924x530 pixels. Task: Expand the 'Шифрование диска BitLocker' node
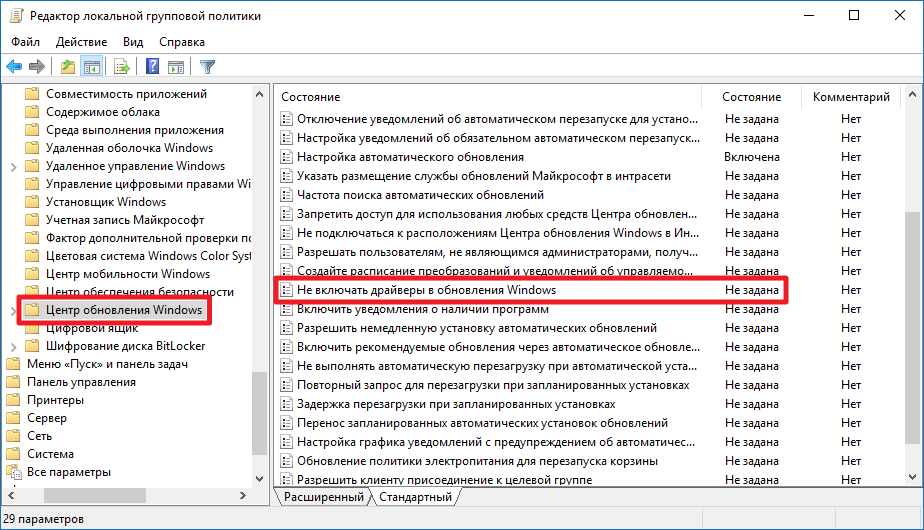(x=14, y=347)
